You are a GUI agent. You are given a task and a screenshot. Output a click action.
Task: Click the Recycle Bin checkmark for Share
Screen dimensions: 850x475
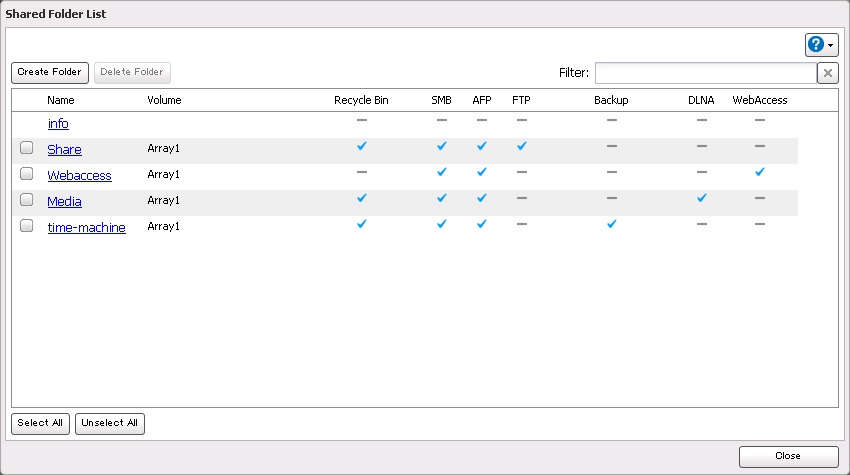pos(362,146)
